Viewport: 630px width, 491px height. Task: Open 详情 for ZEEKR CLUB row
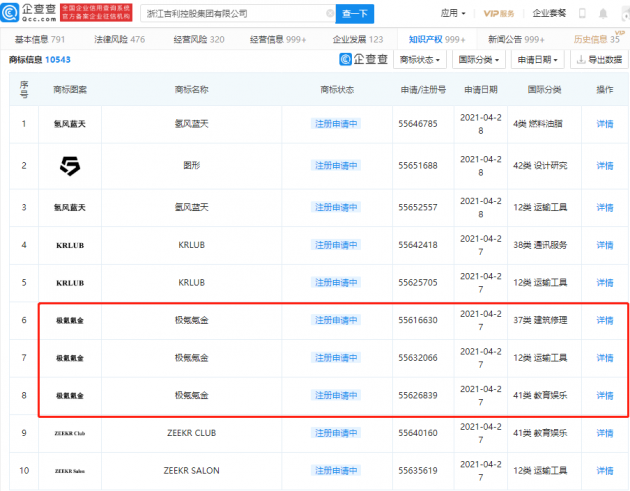pos(604,433)
